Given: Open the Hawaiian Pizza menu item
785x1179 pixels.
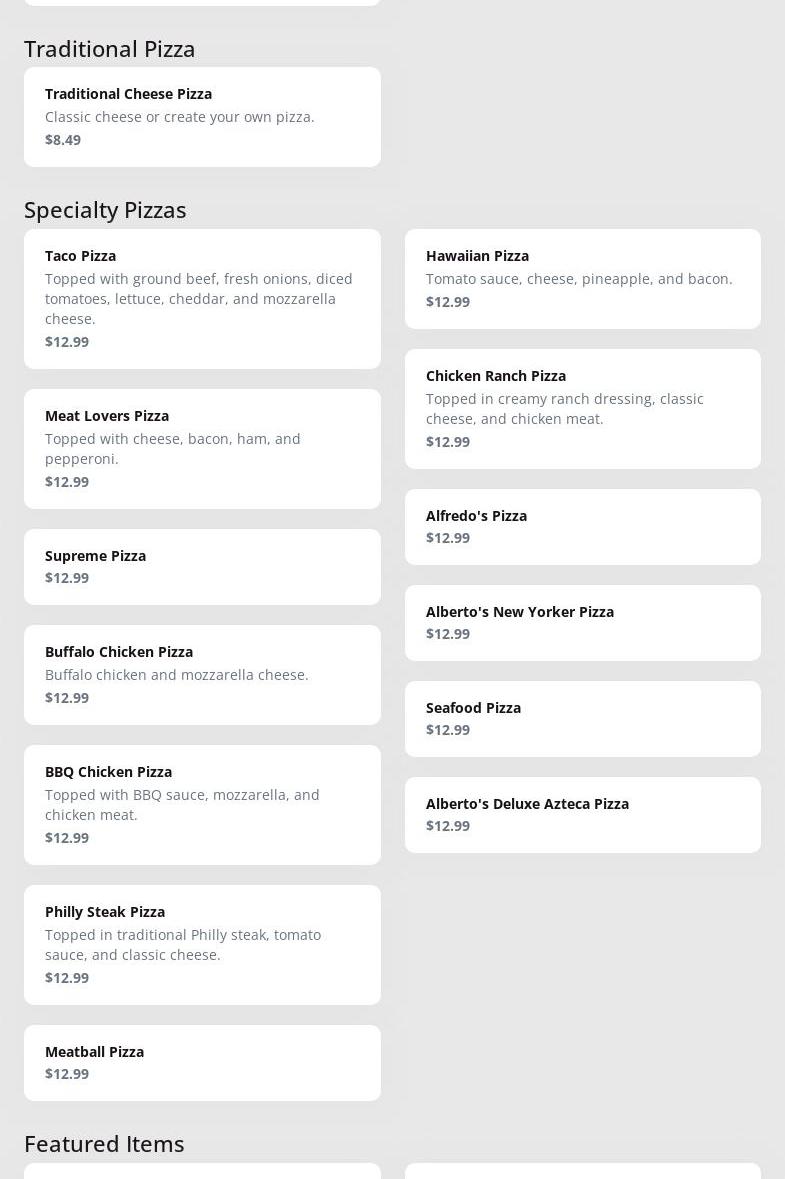Looking at the screenshot, I should tap(582, 278).
